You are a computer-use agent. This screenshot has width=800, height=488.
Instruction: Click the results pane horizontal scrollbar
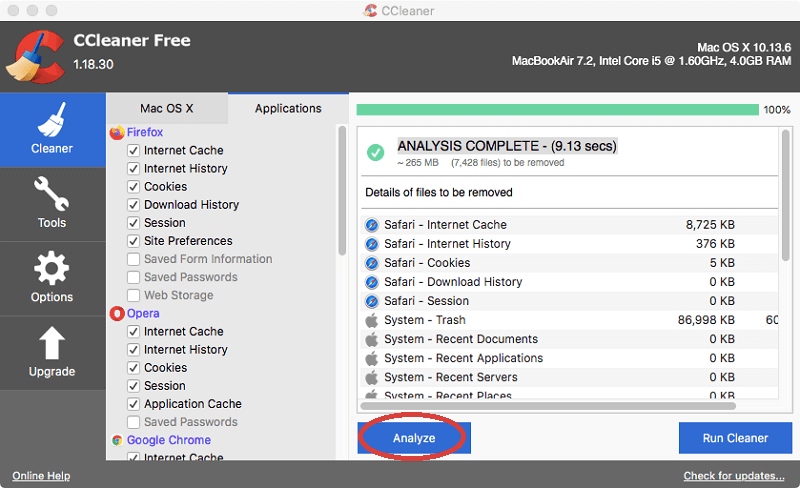pos(548,406)
